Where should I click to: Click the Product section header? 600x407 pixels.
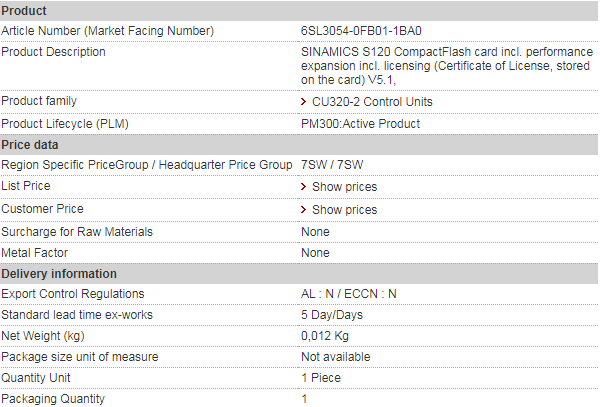tap(299, 11)
